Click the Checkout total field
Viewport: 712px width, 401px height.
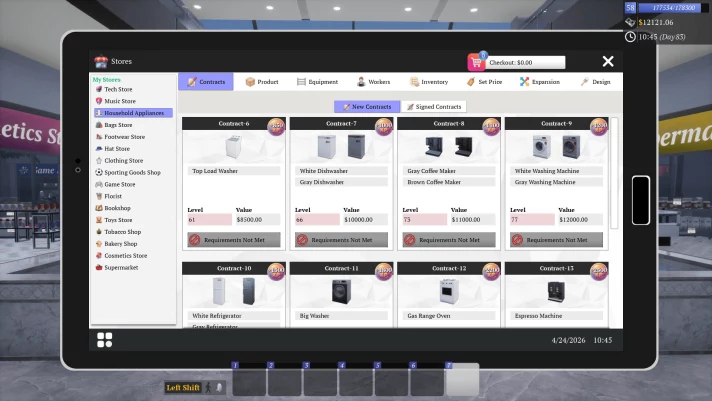(526, 62)
